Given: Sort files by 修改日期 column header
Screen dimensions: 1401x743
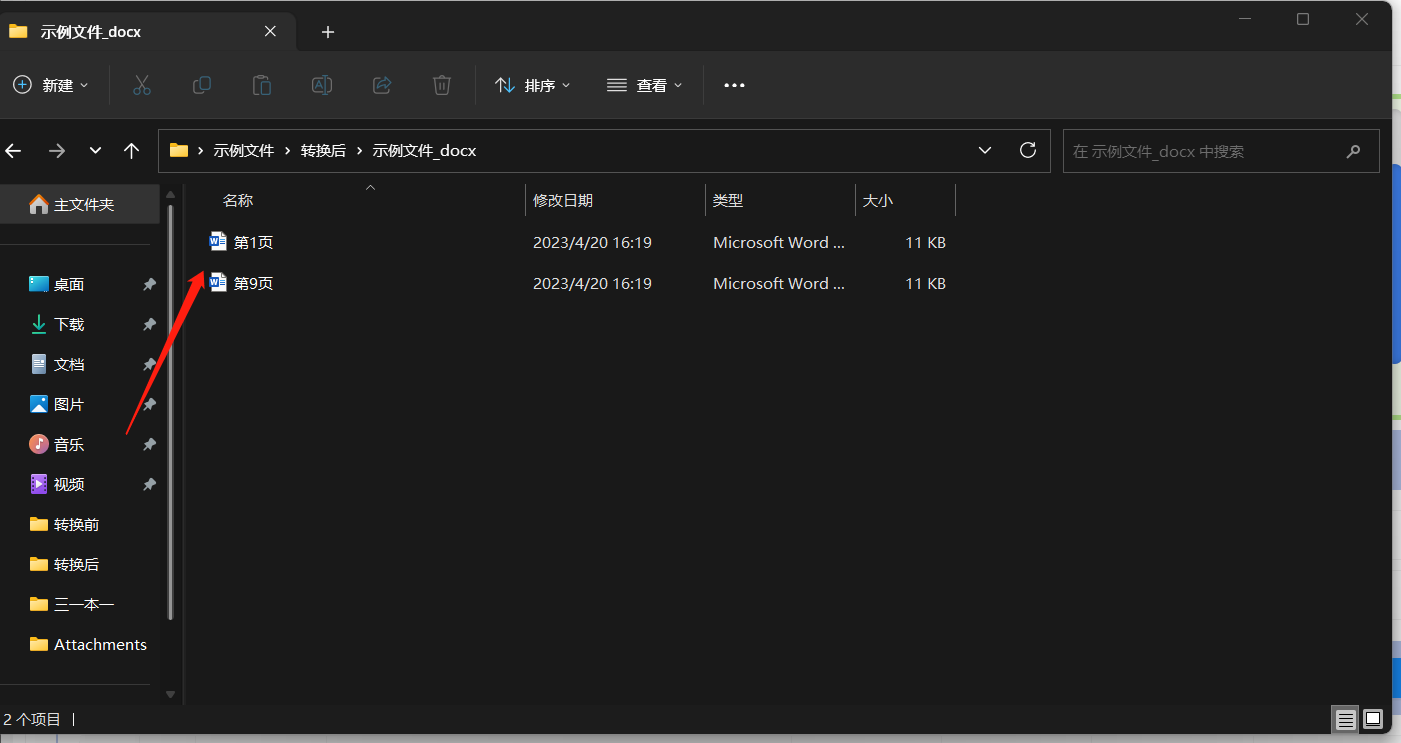Looking at the screenshot, I should (563, 201).
